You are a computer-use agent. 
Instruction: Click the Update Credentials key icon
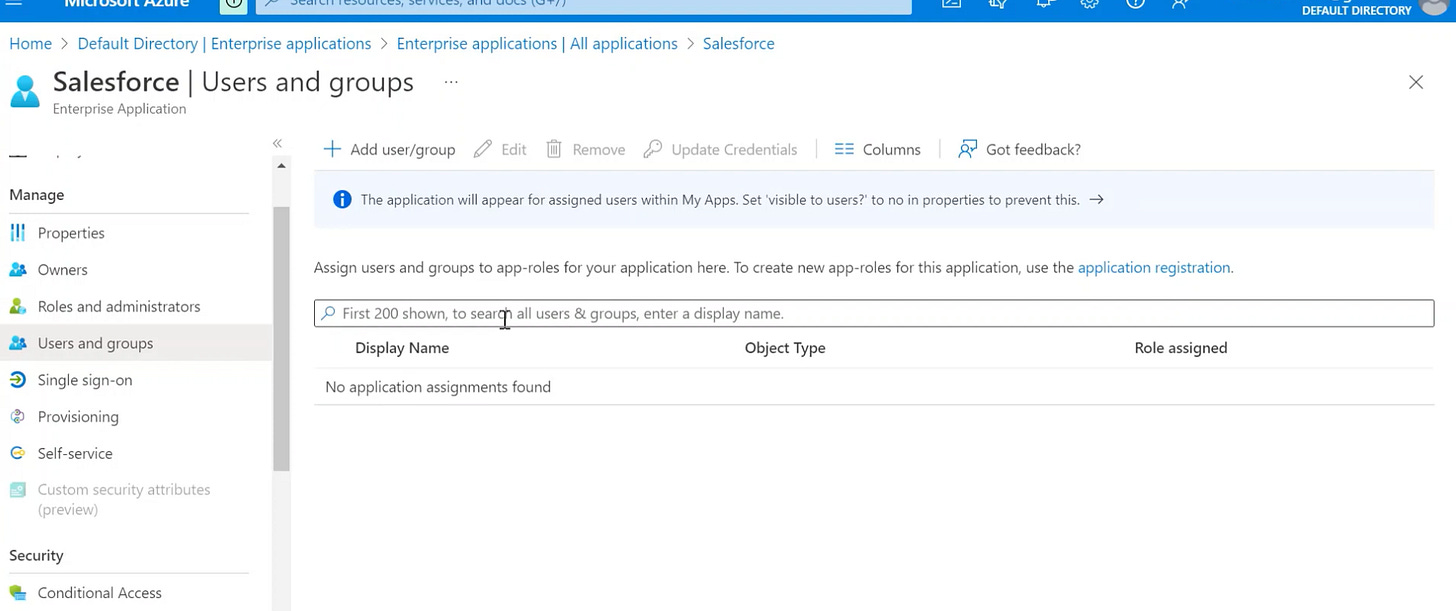(x=653, y=149)
